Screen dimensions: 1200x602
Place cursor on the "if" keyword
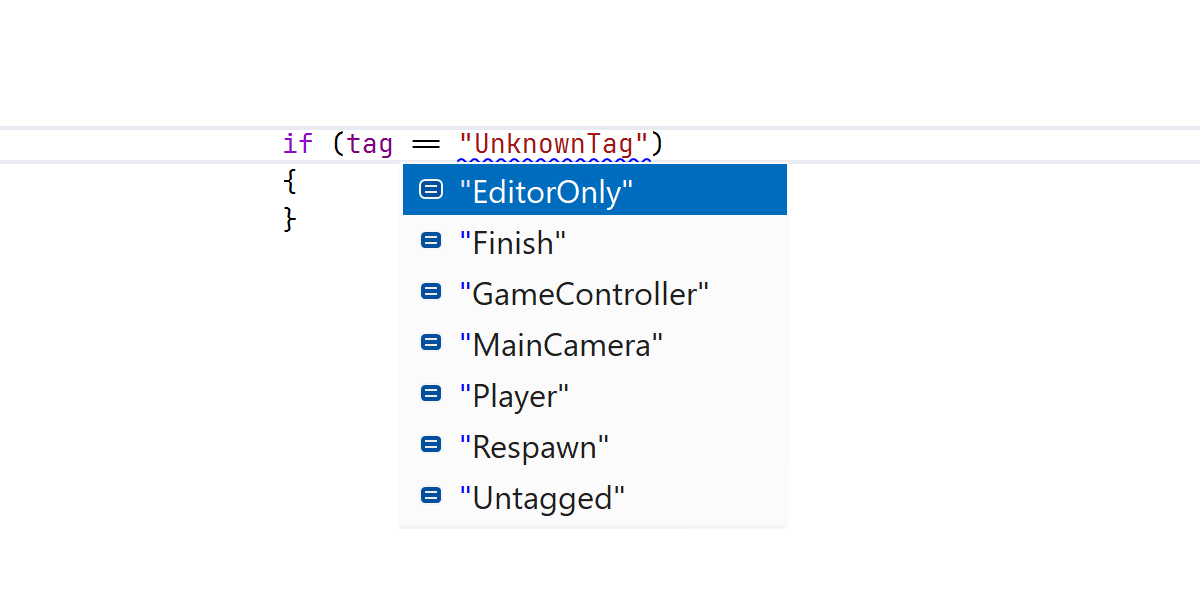coord(297,144)
